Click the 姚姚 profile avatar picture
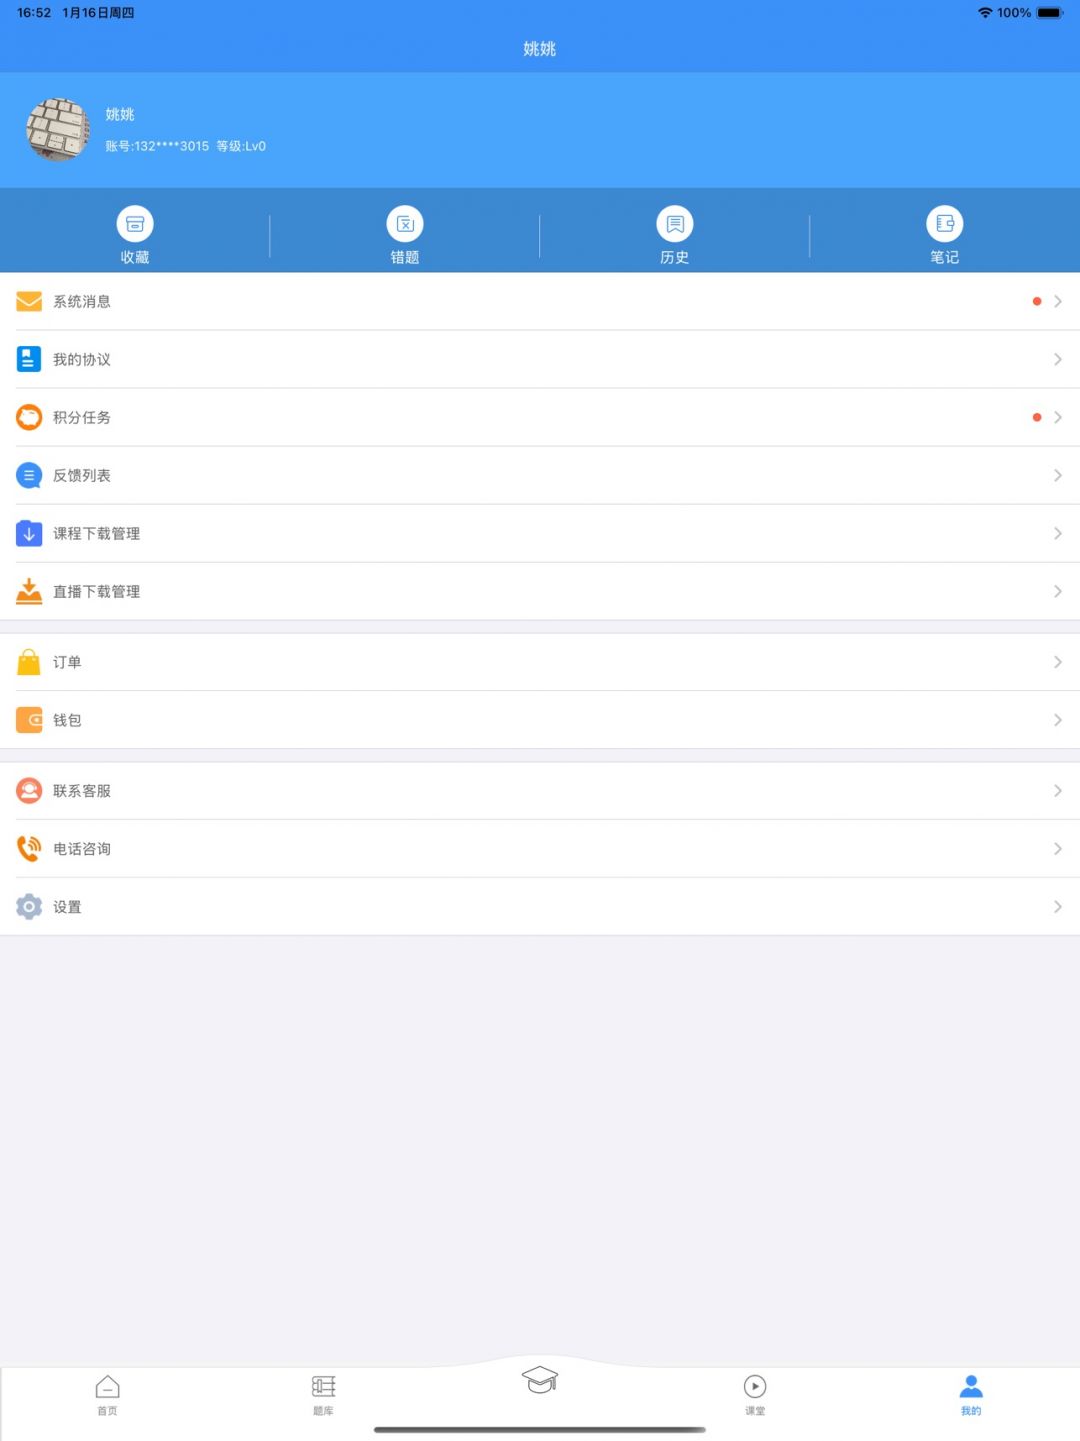This screenshot has width=1080, height=1441. [x=58, y=130]
